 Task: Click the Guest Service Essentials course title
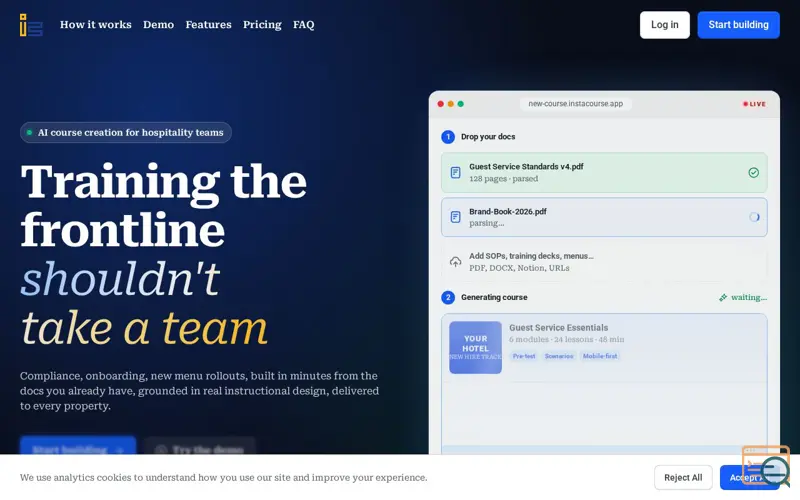tap(558, 328)
